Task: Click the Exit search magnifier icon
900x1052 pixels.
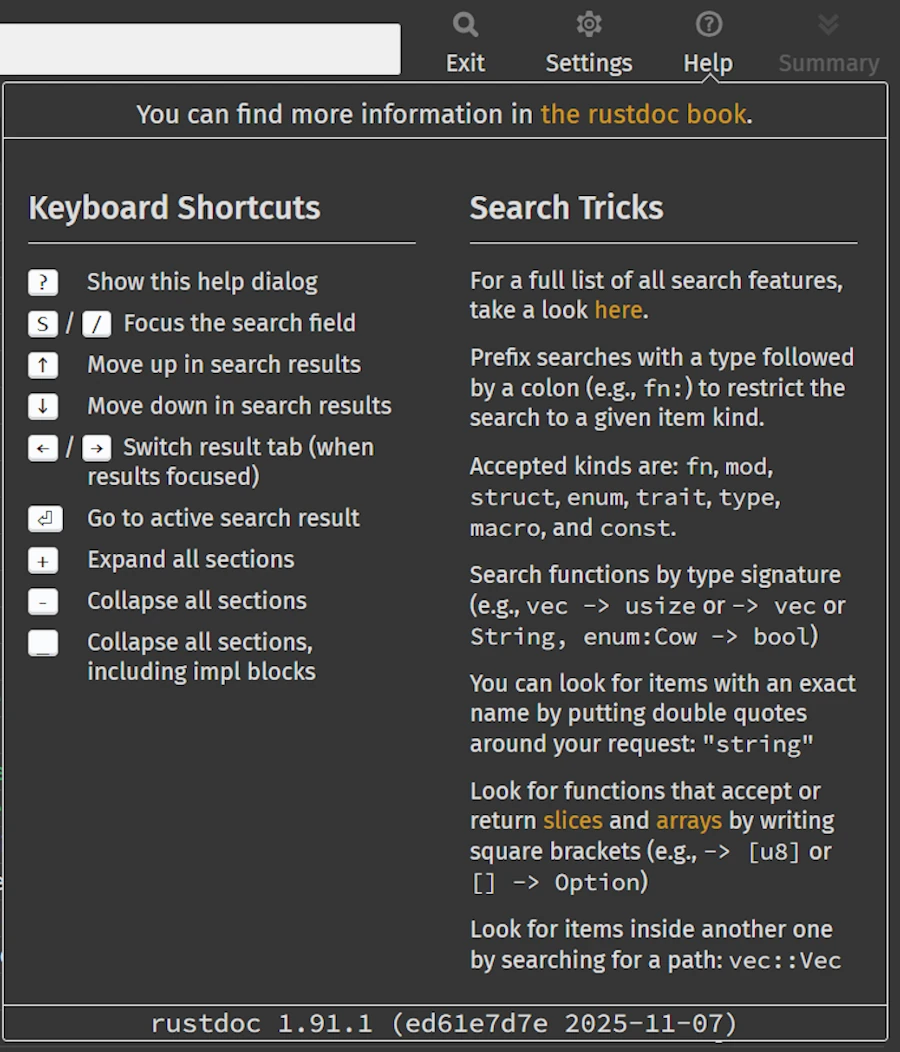Action: coord(465,25)
